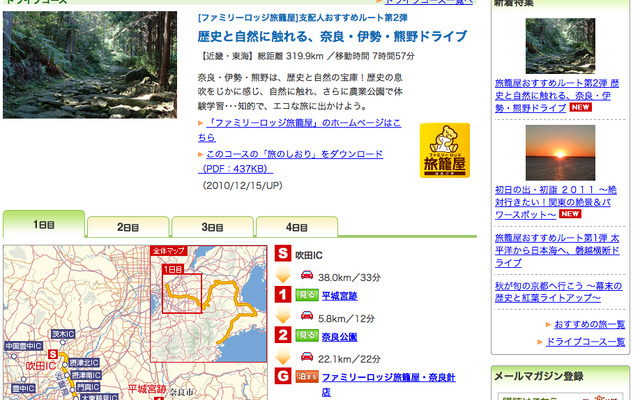Click the 平城宮跡 route link
Screen dimensions: 640x400
(340, 296)
